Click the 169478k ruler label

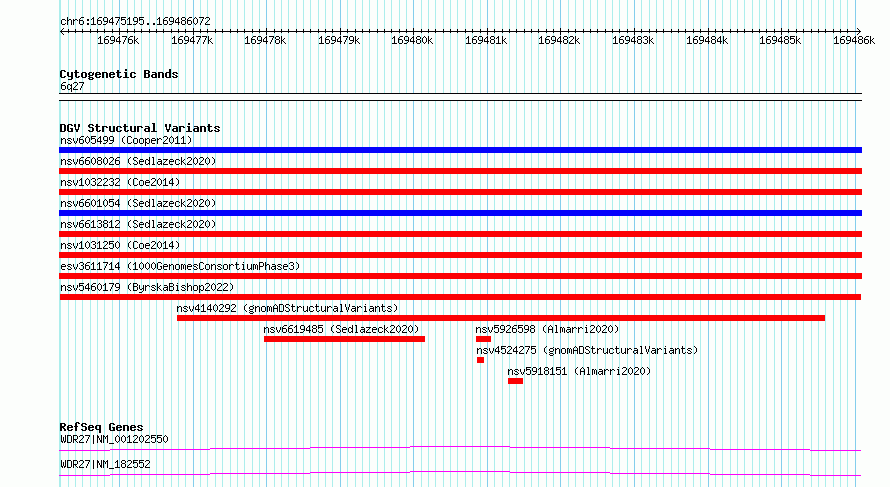click(265, 40)
